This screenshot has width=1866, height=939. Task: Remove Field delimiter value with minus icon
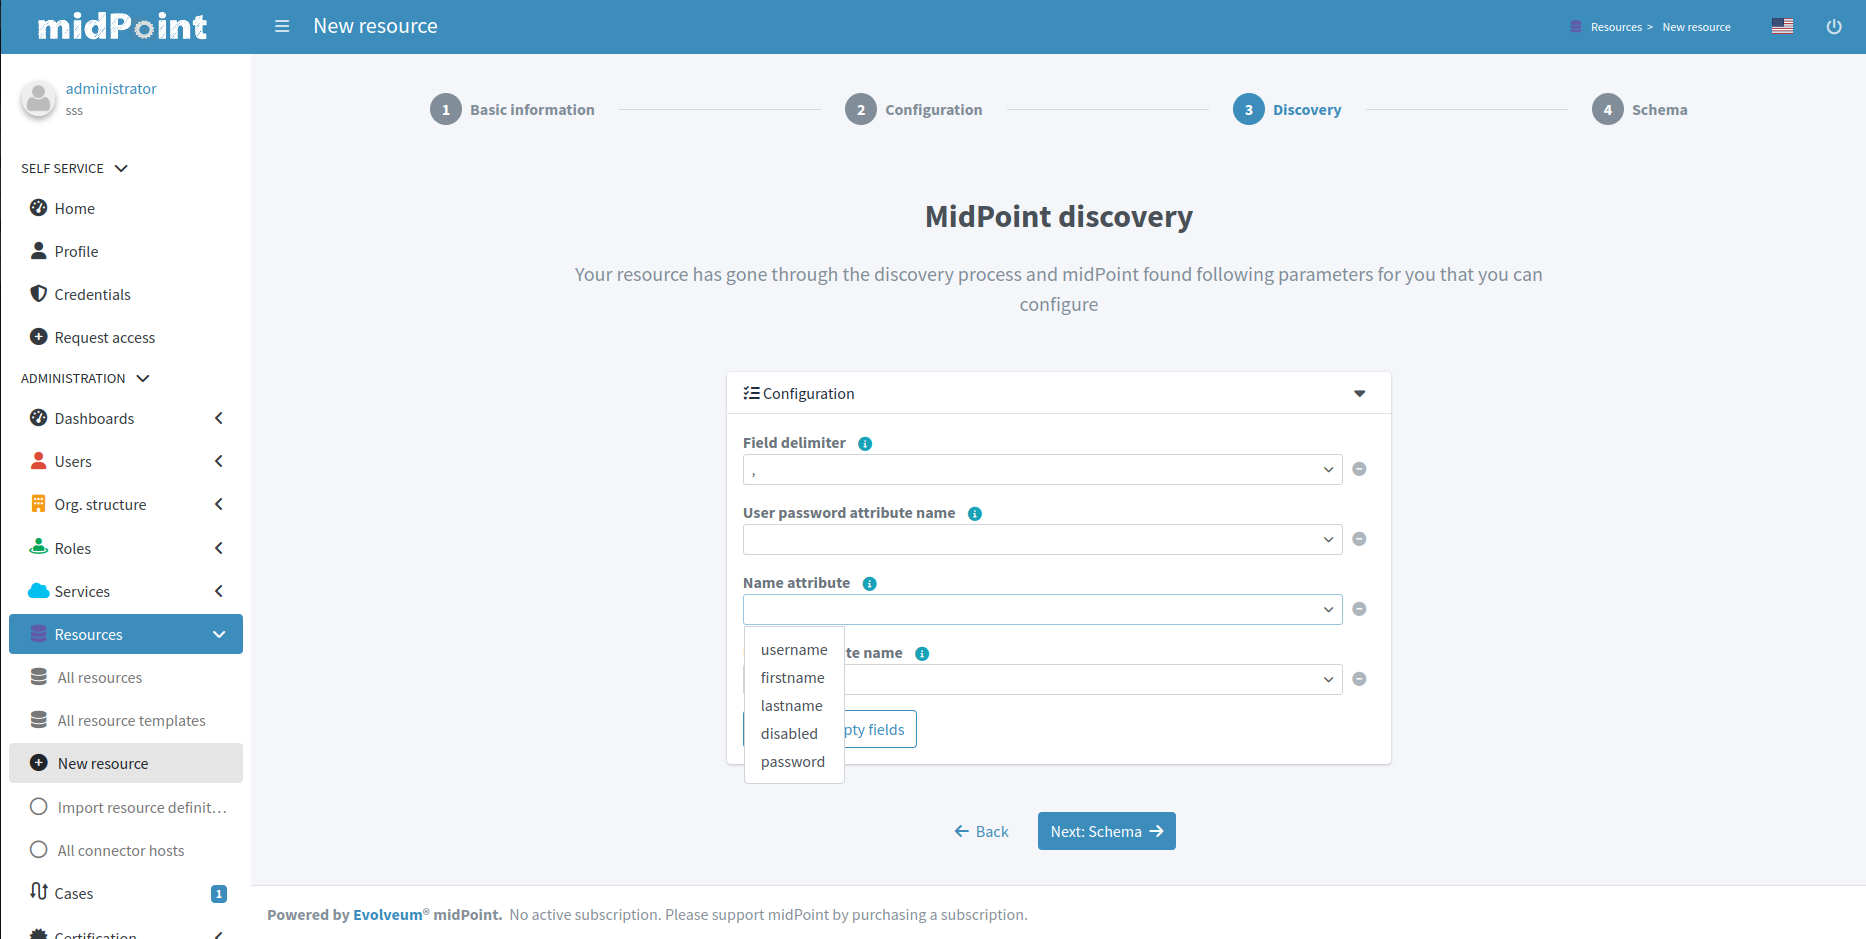pyautogui.click(x=1359, y=469)
